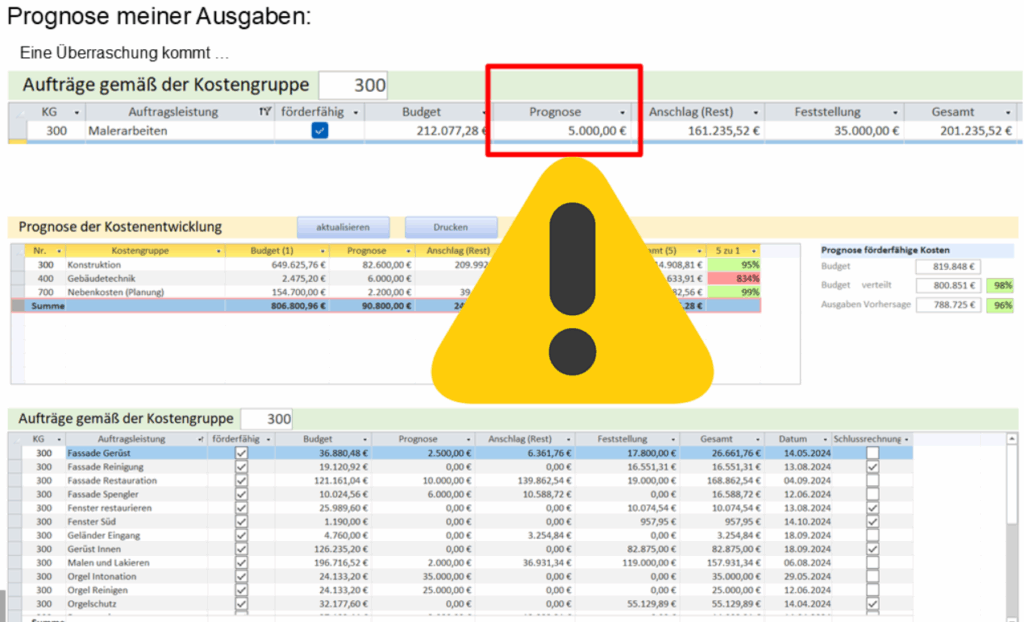Click the Drucken button
Image resolution: width=1024 pixels, height=622 pixels.
coord(450,227)
